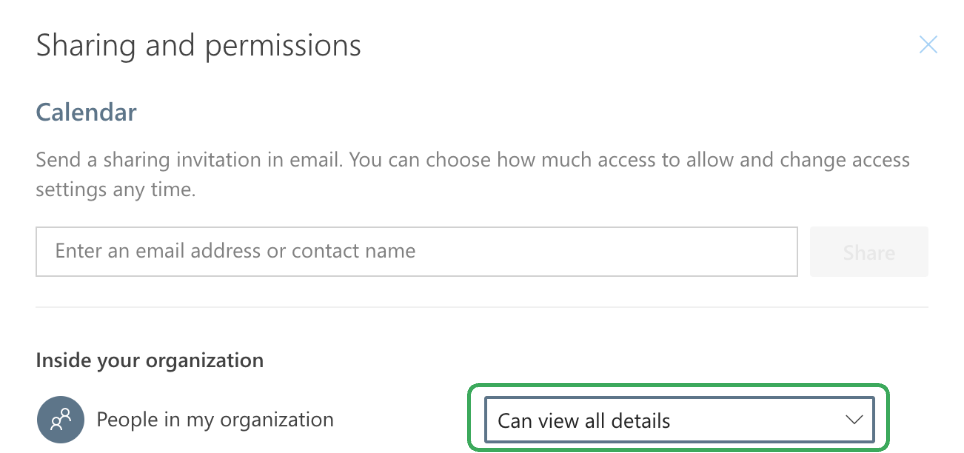Open the 'Can view all details' dropdown
This screenshot has height=453, width=964.
point(679,420)
